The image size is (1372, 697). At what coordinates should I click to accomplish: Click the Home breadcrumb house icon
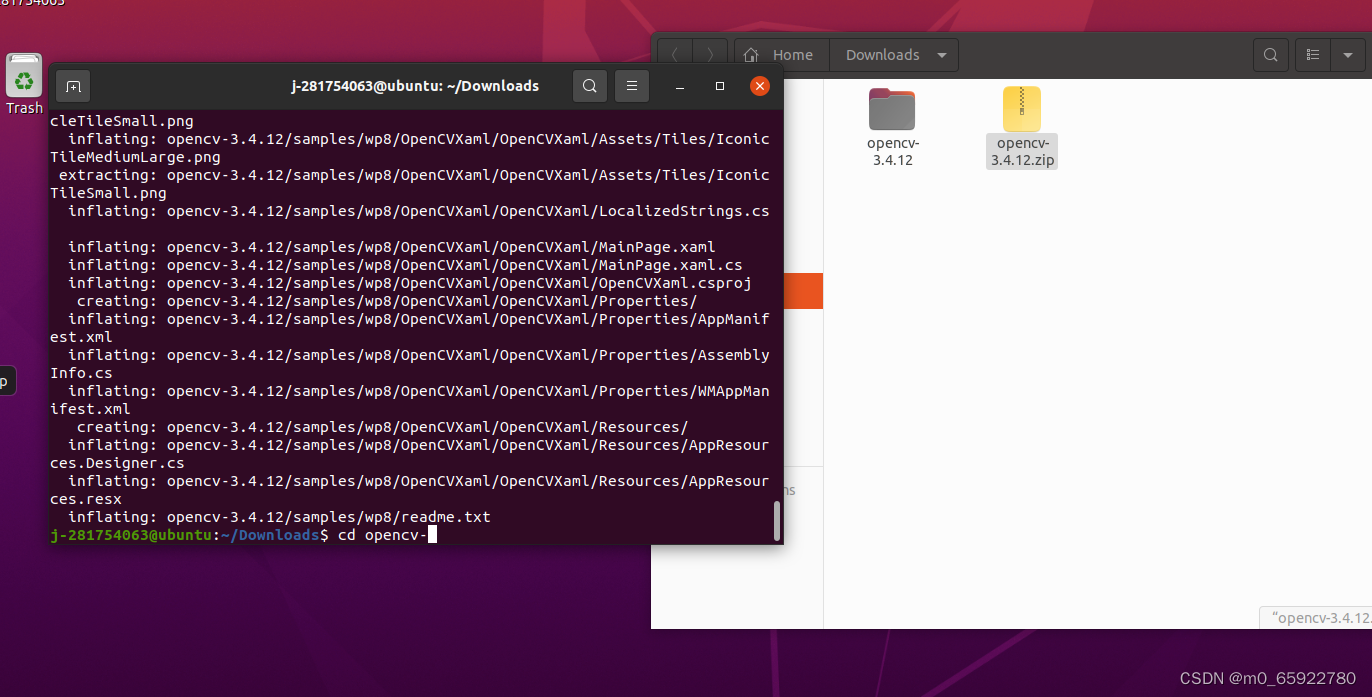(x=753, y=54)
